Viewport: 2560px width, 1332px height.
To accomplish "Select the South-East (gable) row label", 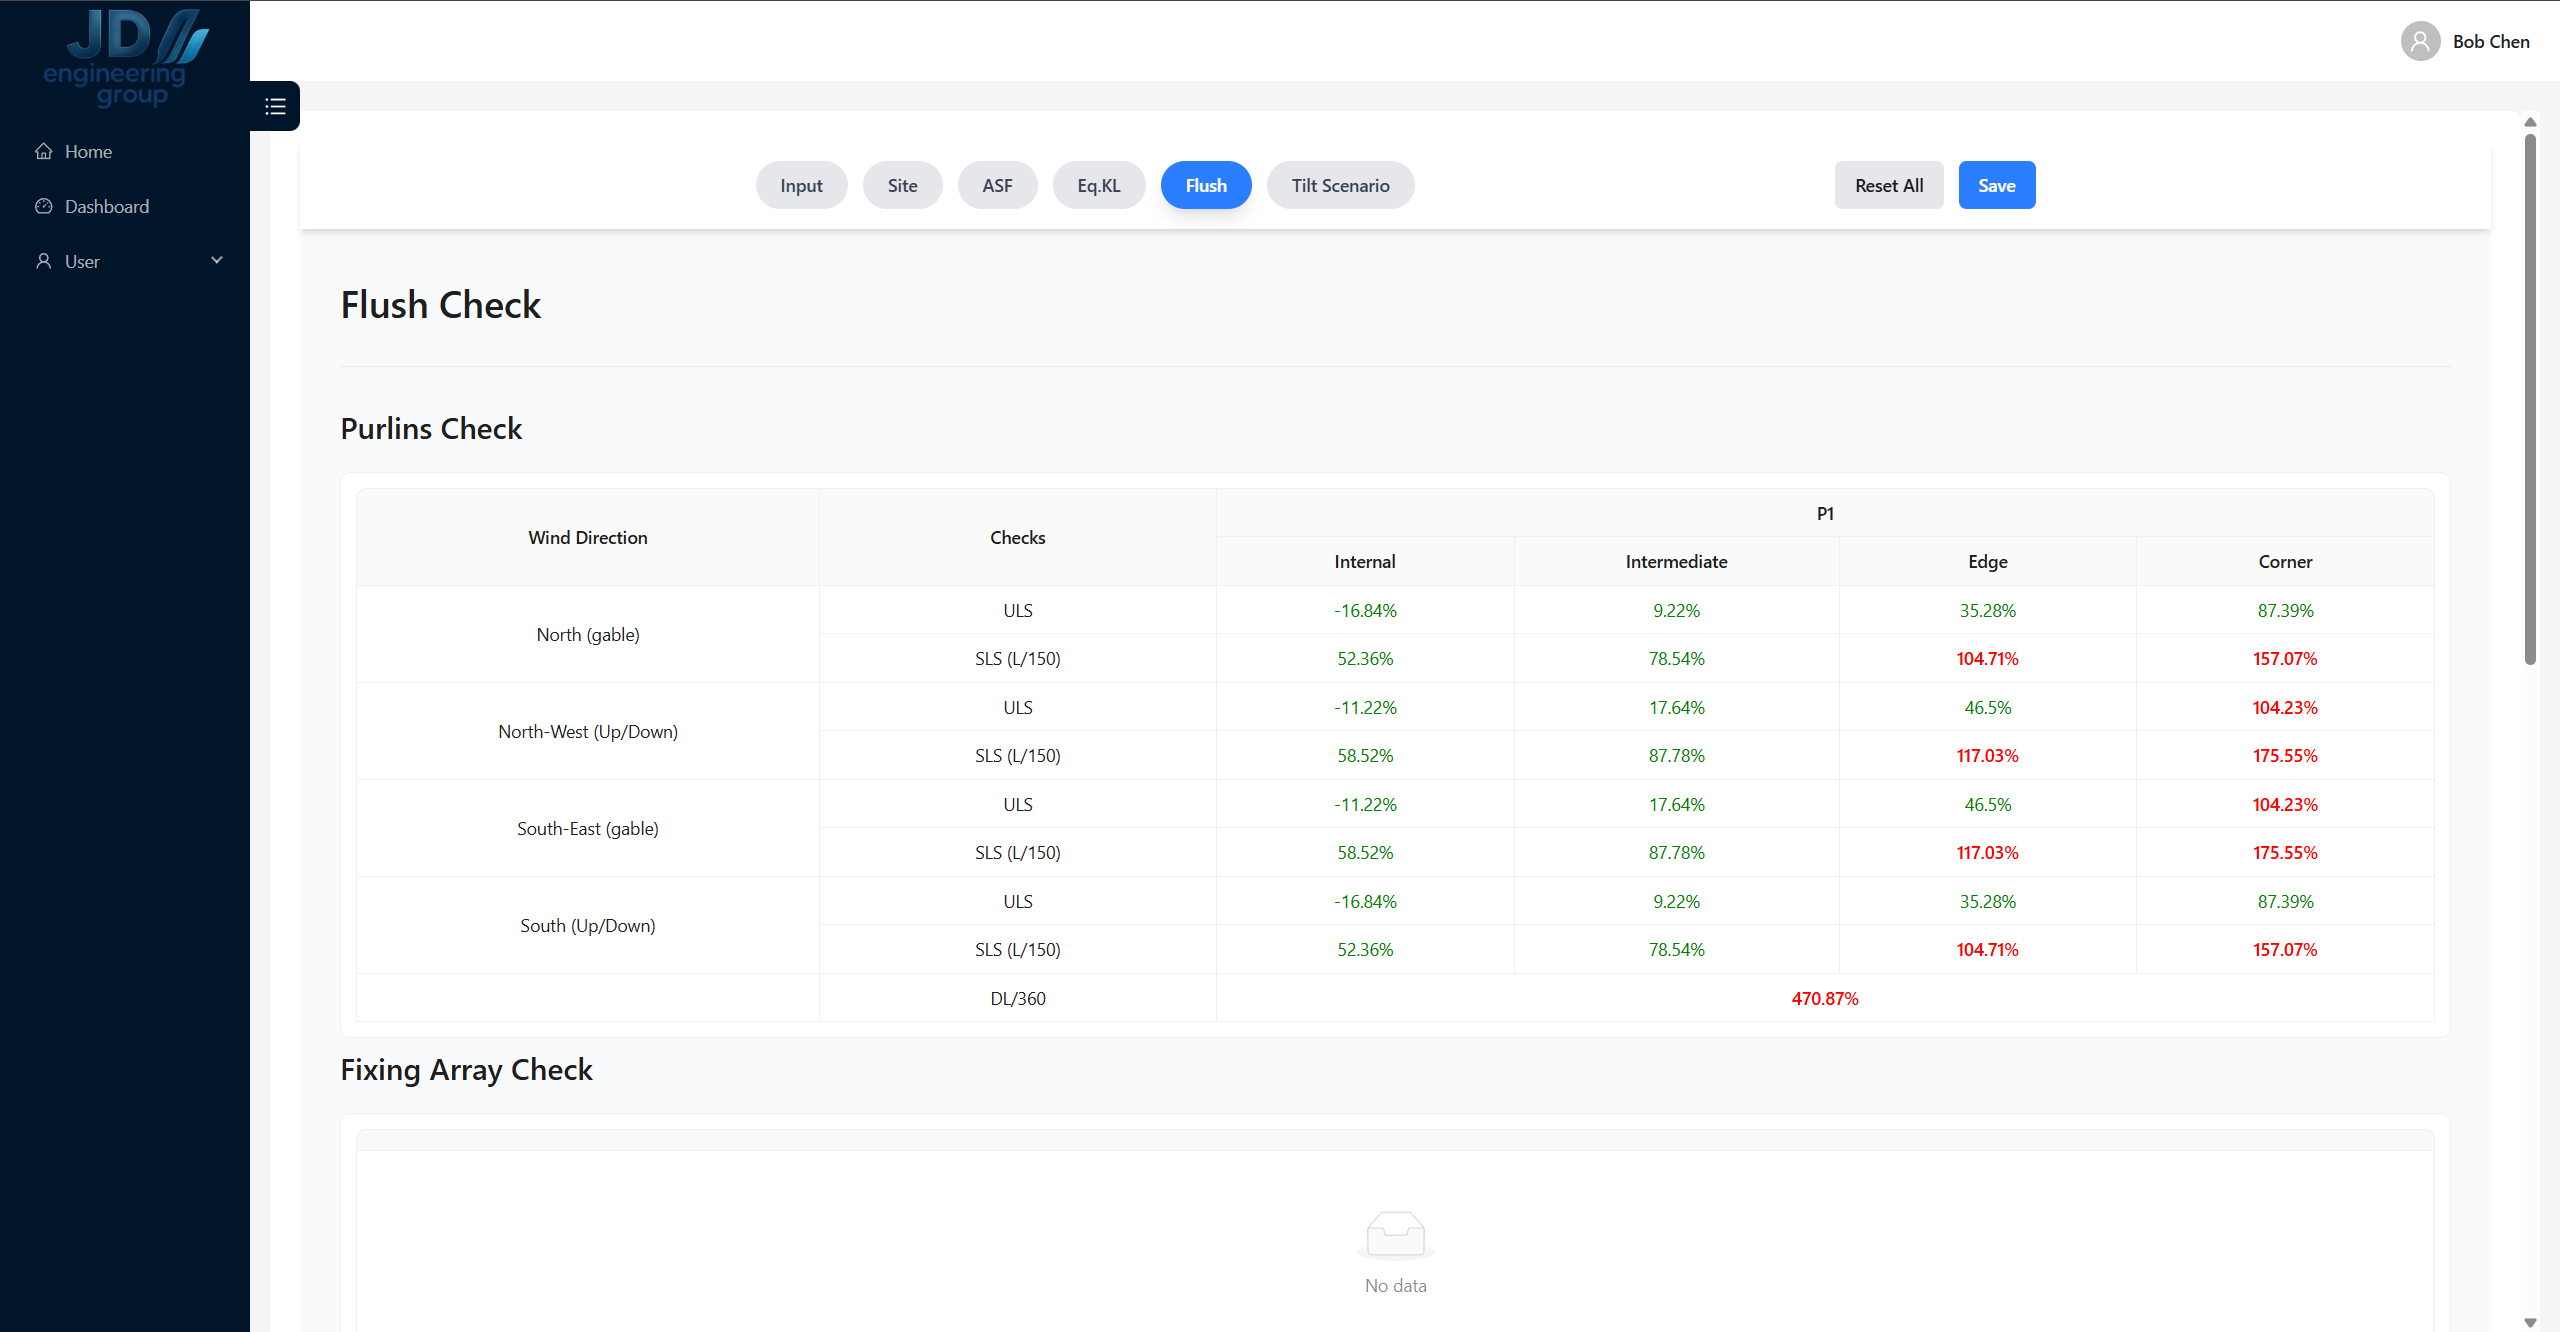I will click(588, 828).
